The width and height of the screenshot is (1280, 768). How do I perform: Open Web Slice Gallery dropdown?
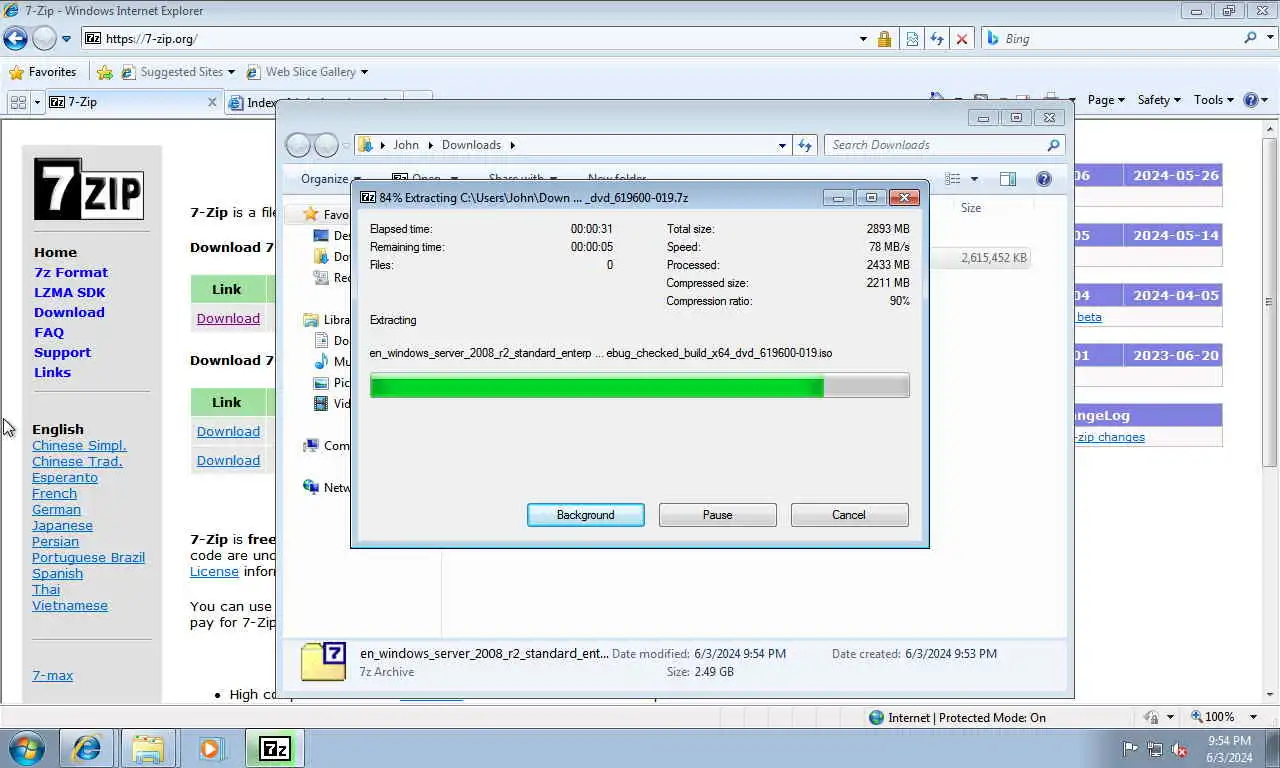pos(364,72)
